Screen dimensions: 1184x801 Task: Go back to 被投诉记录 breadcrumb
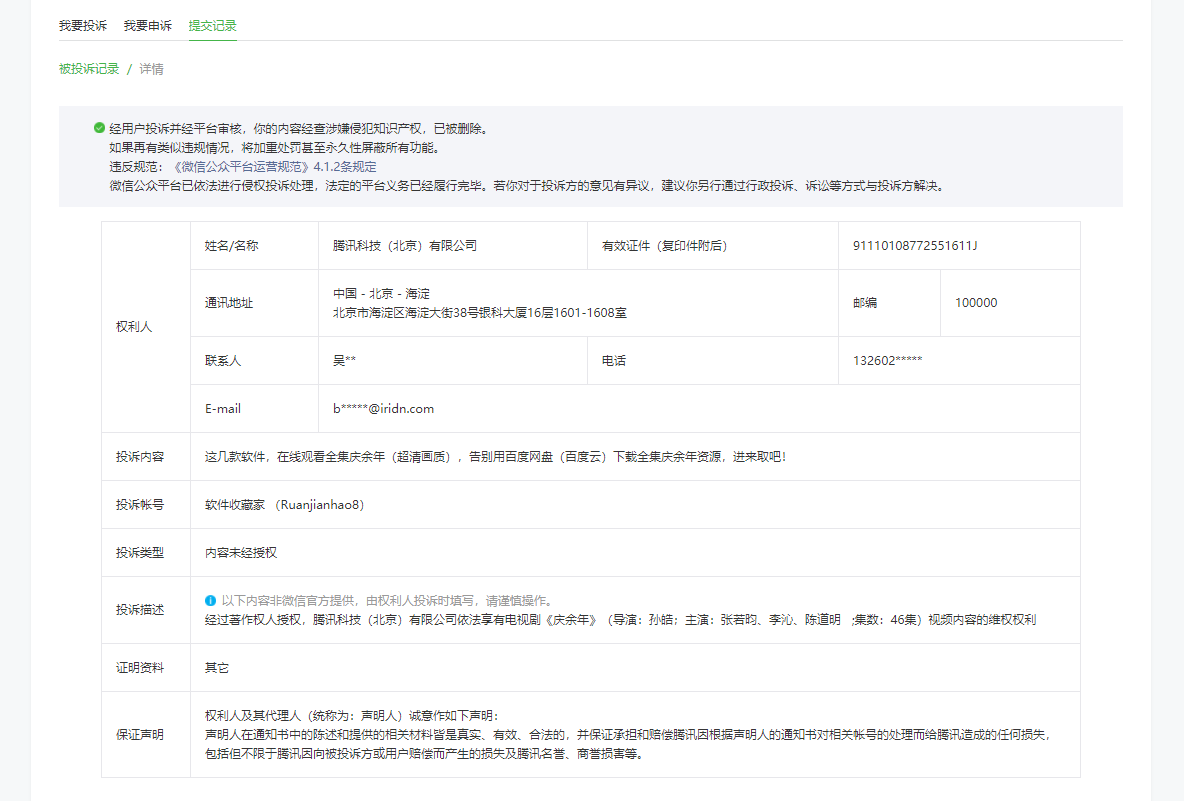pos(89,69)
